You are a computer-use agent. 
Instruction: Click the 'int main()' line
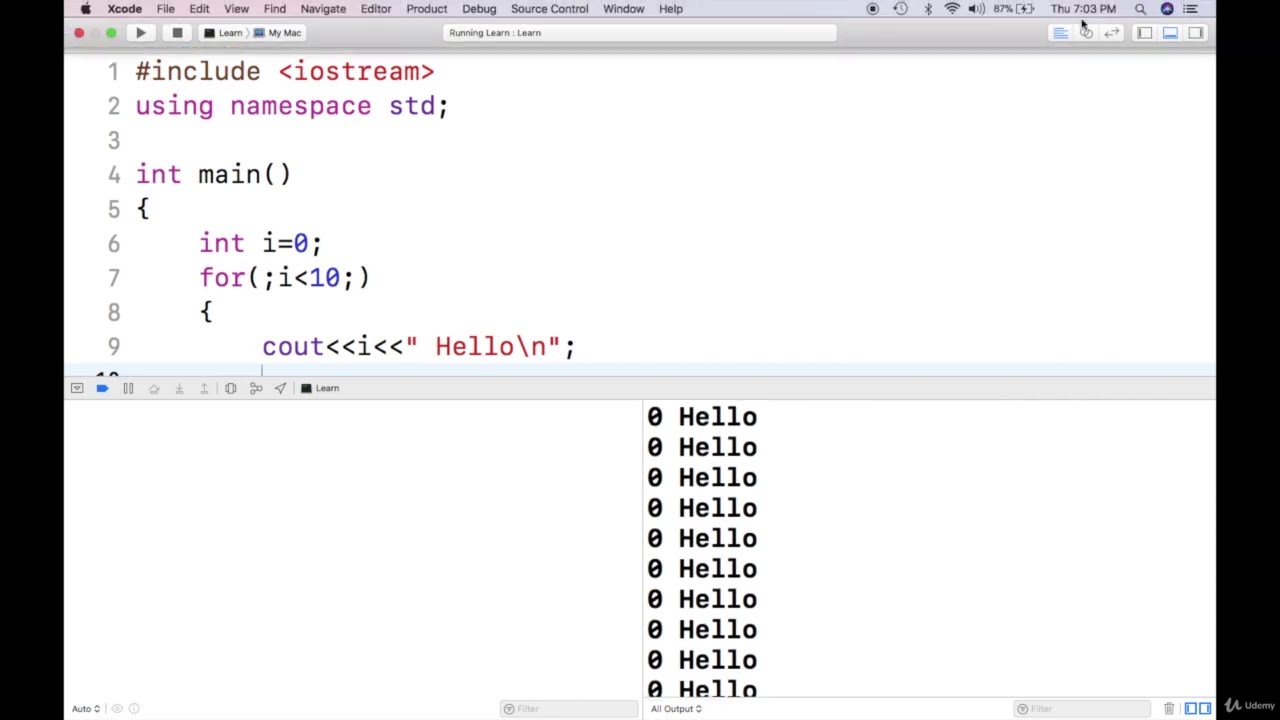click(x=214, y=175)
